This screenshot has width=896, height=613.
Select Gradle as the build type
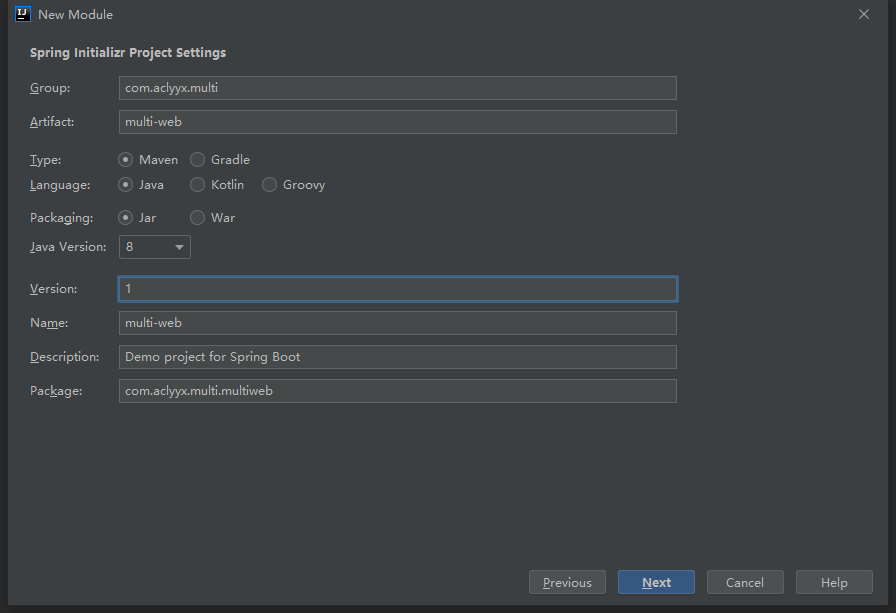(197, 159)
